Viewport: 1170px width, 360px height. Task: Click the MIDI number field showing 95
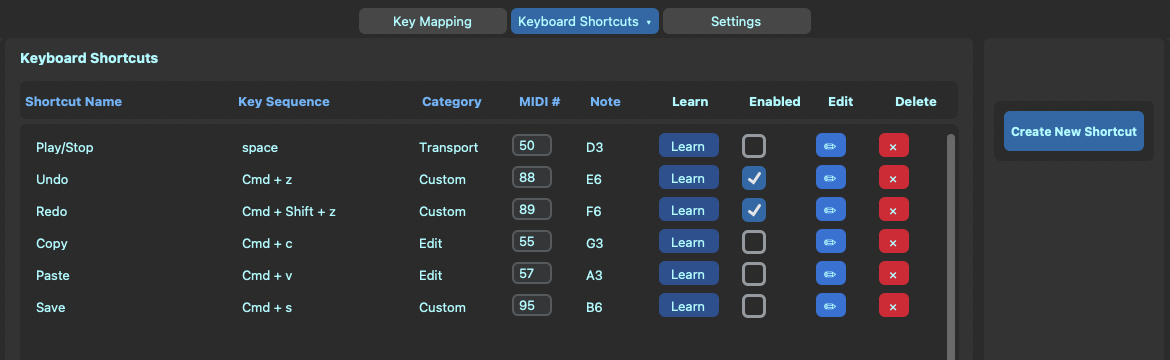[x=531, y=305]
